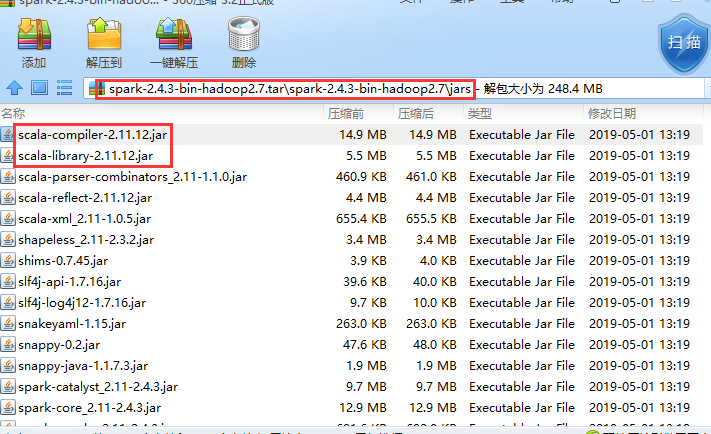Click the jar icon of scala-compiler-2.11.12.jar

[8, 134]
